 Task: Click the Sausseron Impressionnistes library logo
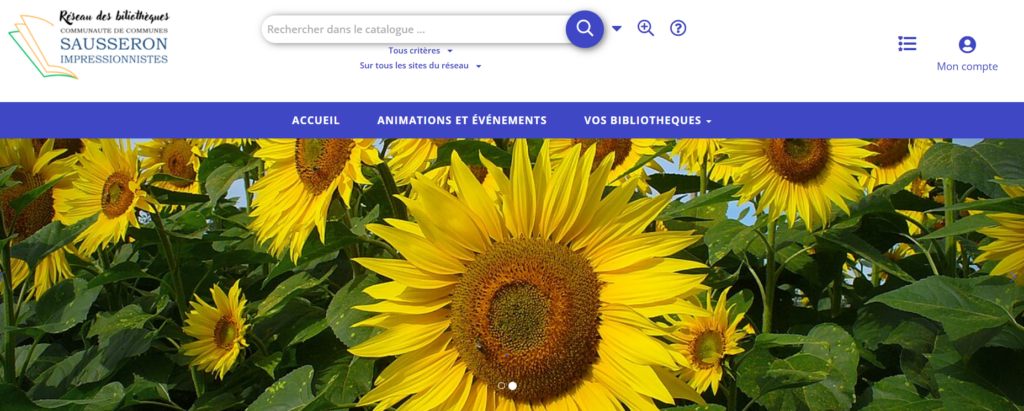tap(88, 45)
